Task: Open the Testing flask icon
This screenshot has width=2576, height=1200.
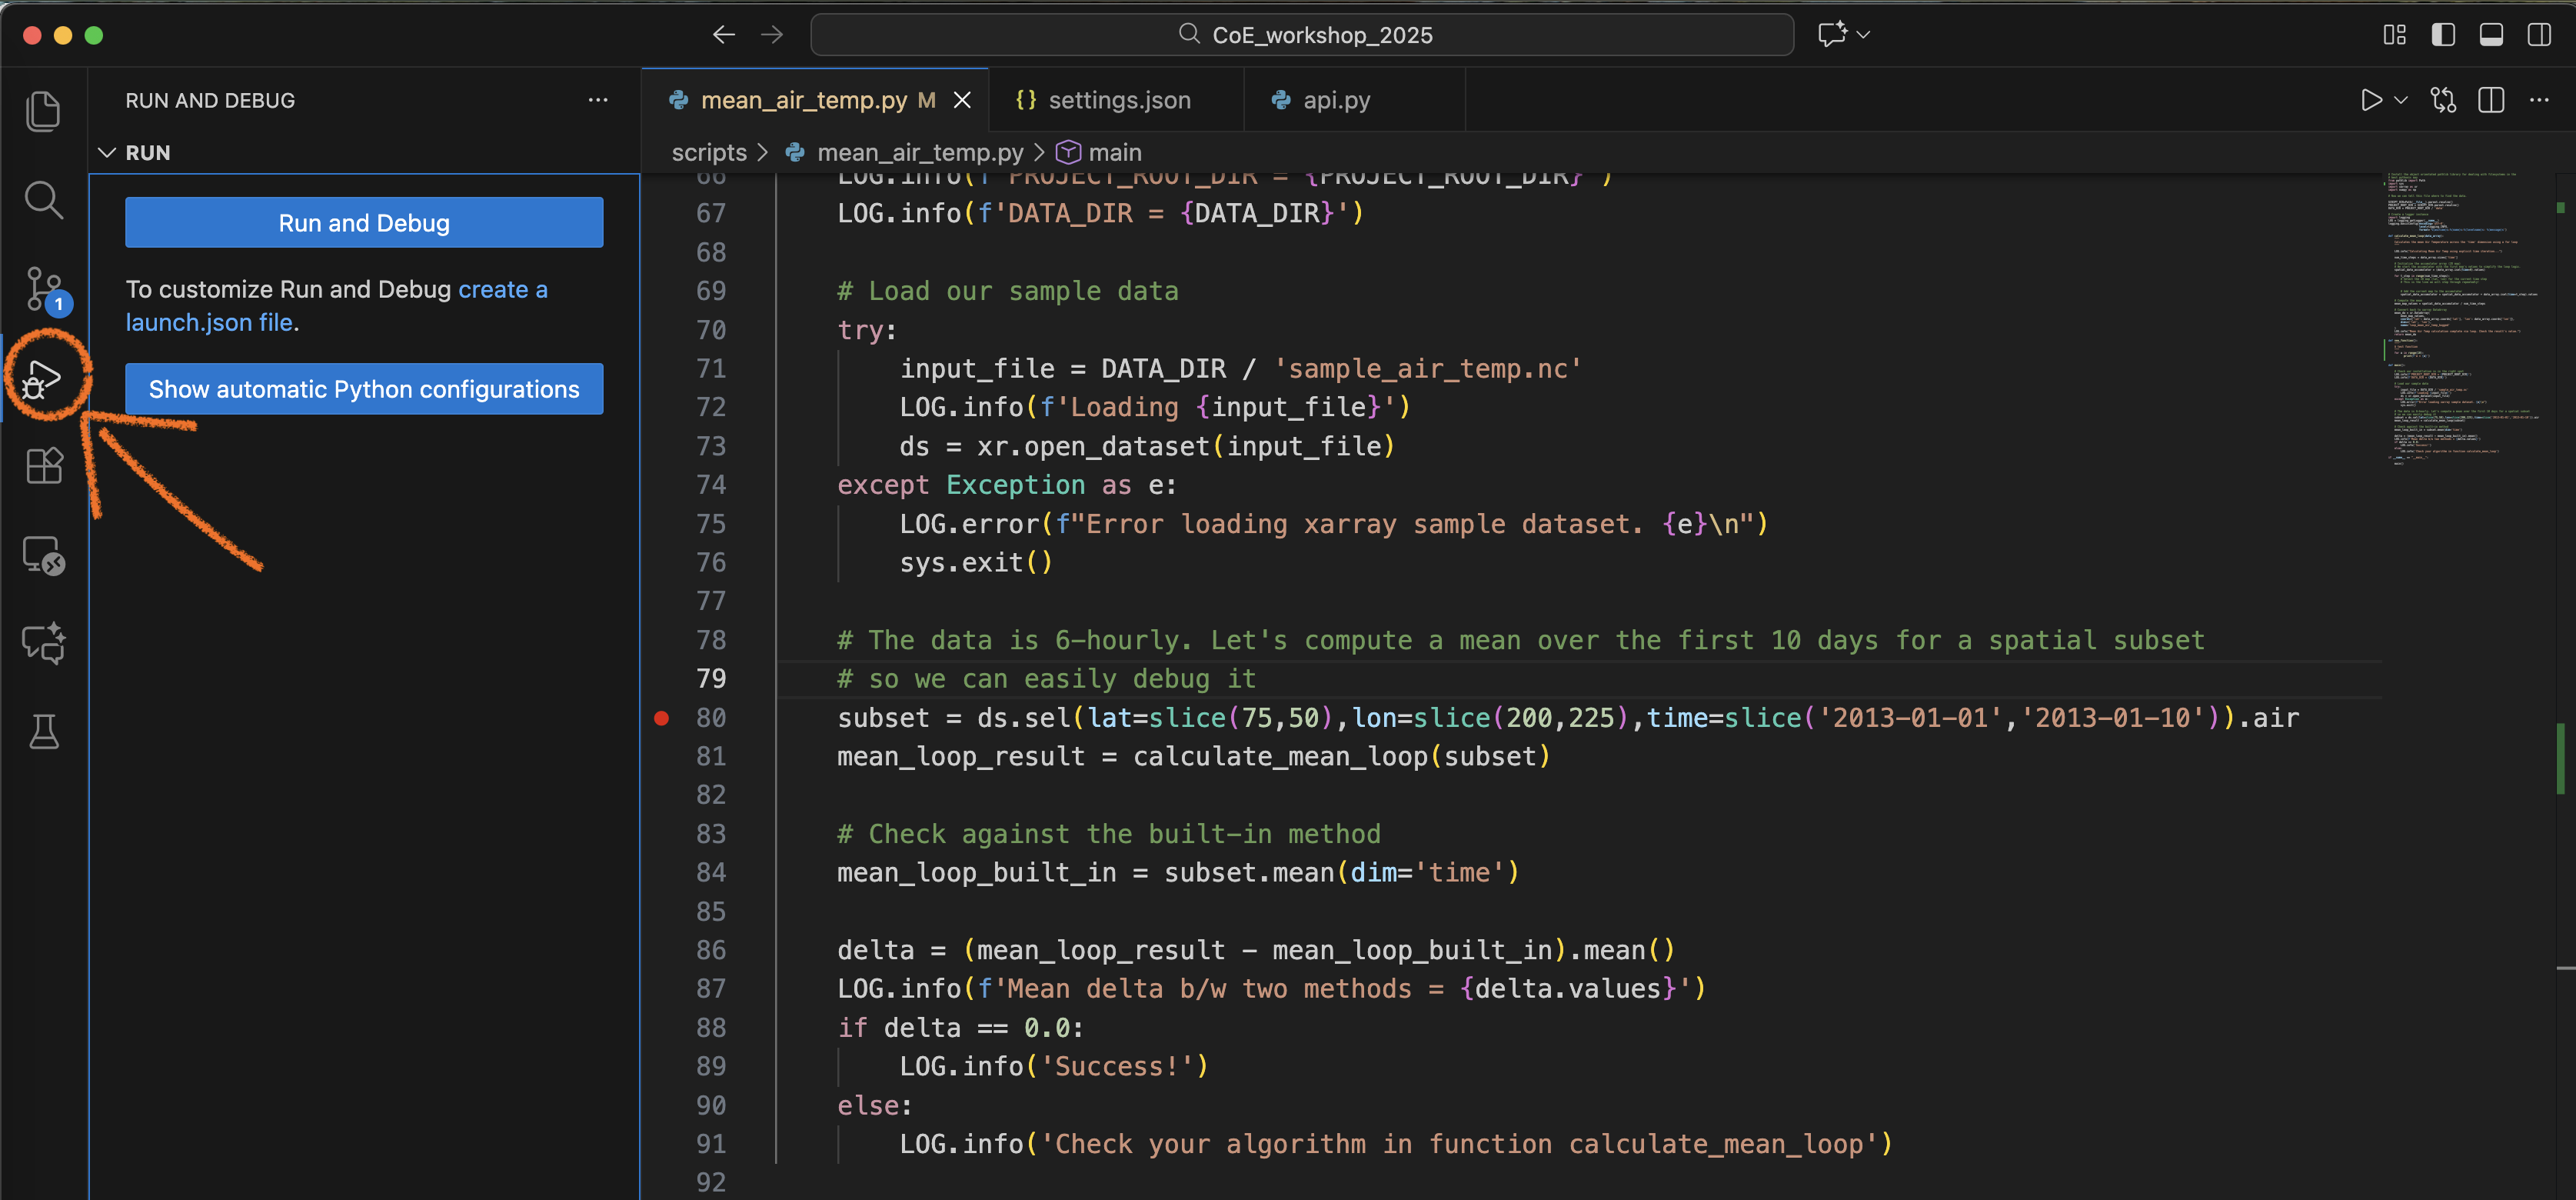Action: 43,732
